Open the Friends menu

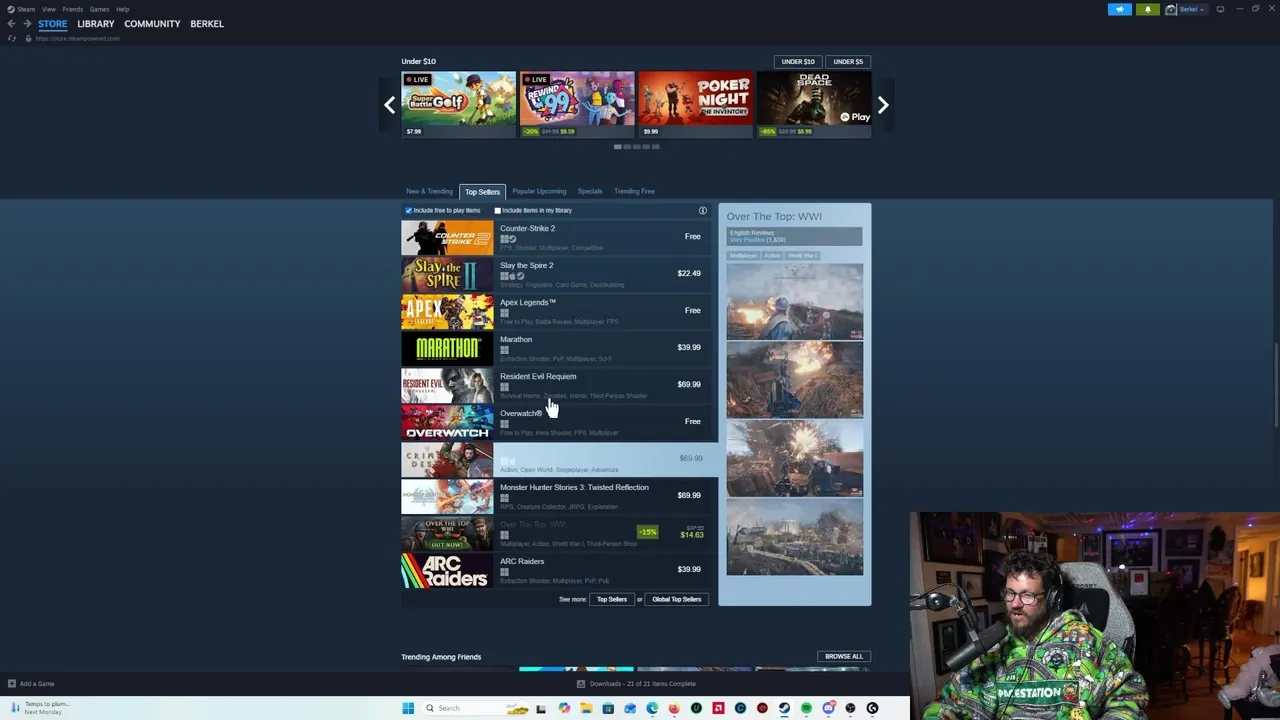pyautogui.click(x=72, y=9)
